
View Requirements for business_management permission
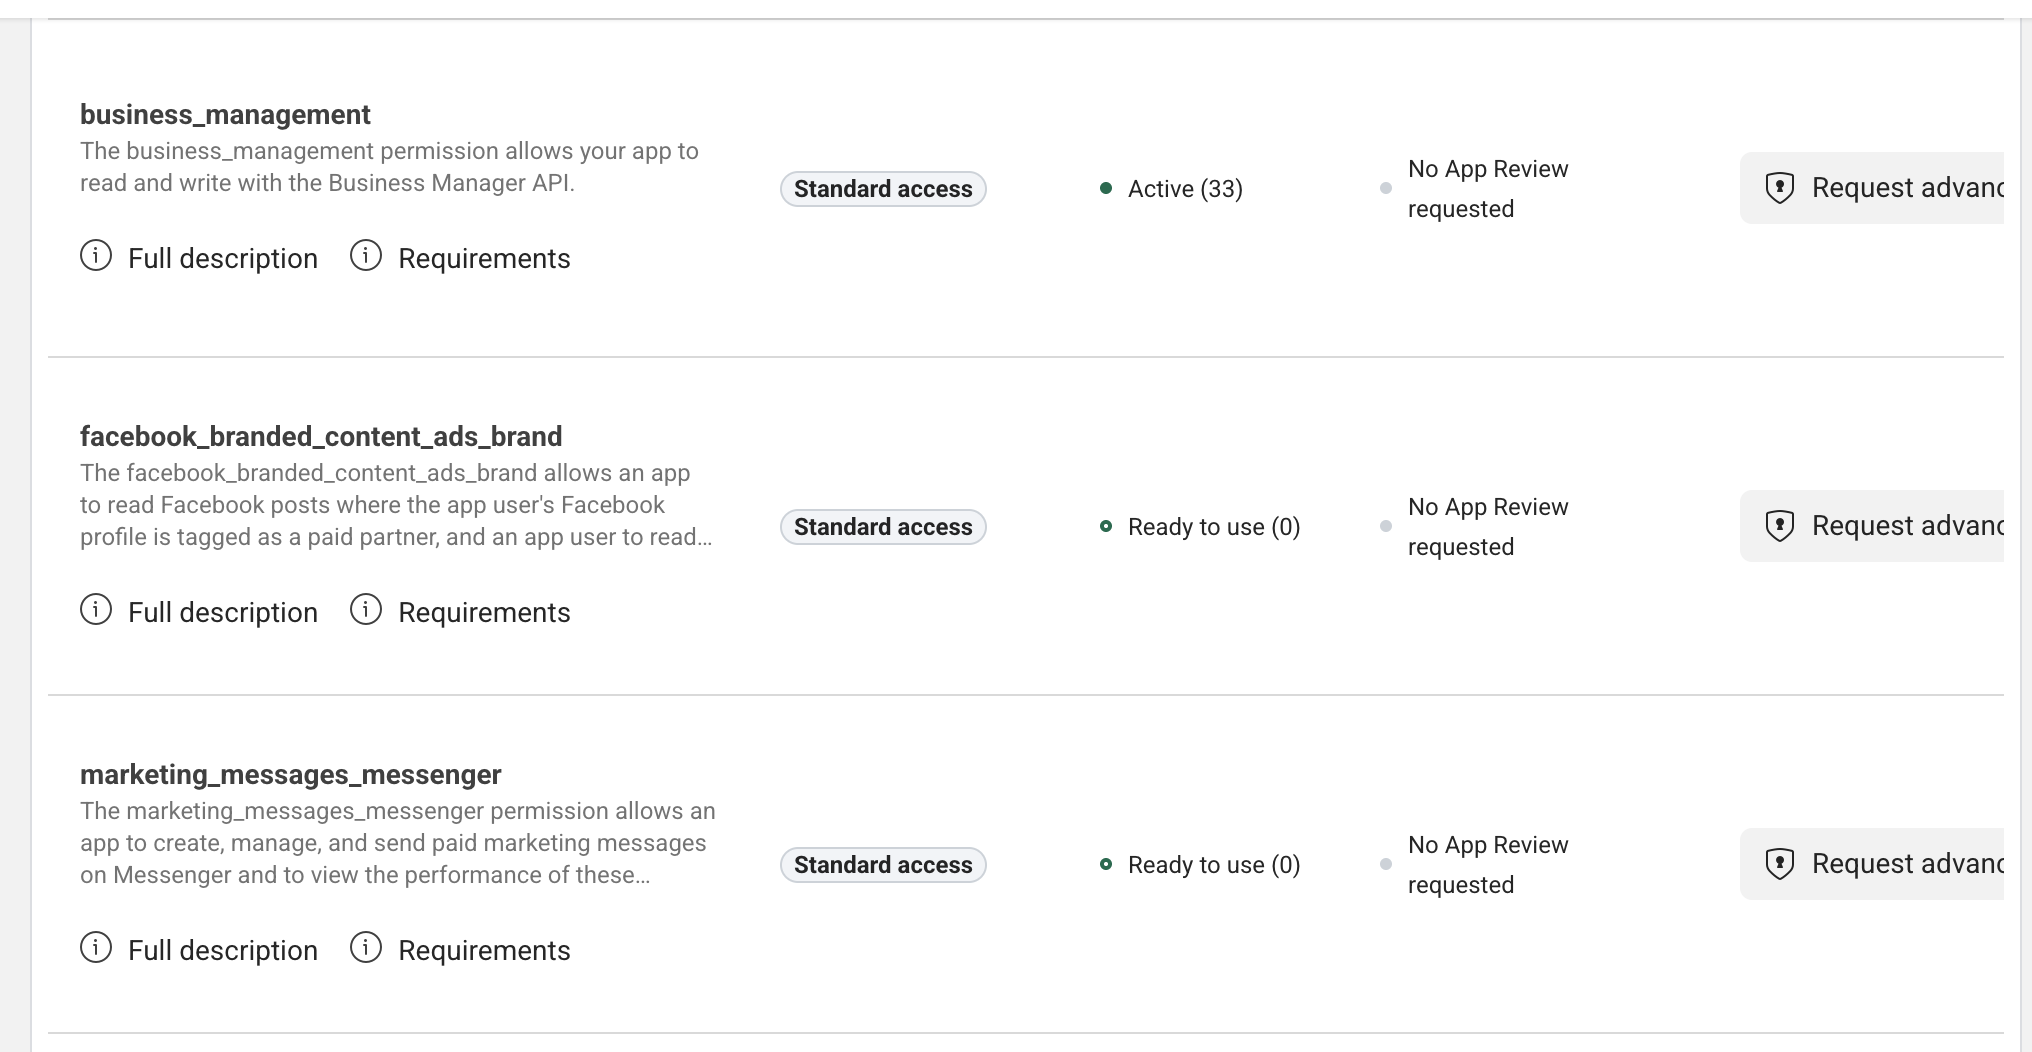[484, 259]
